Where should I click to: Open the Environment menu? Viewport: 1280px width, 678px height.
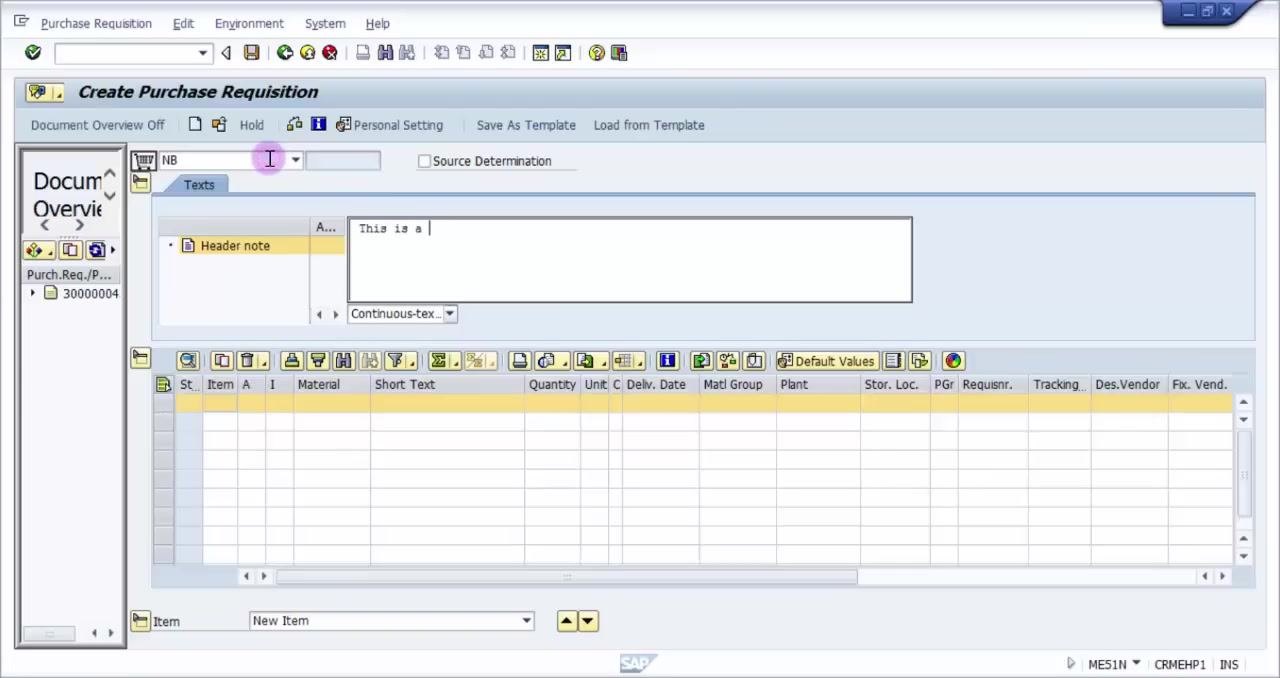click(x=249, y=23)
